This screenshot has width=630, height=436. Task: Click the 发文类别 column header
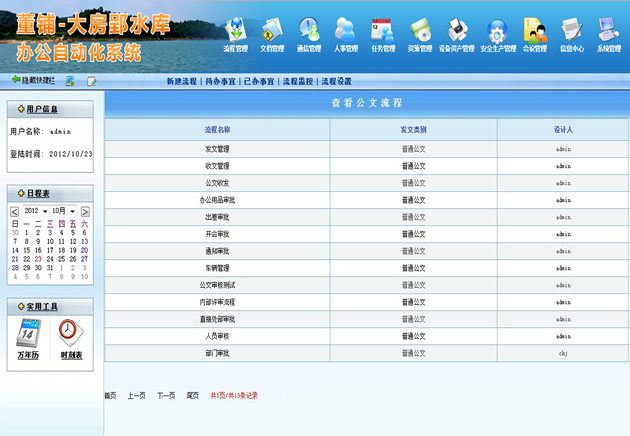coord(413,130)
